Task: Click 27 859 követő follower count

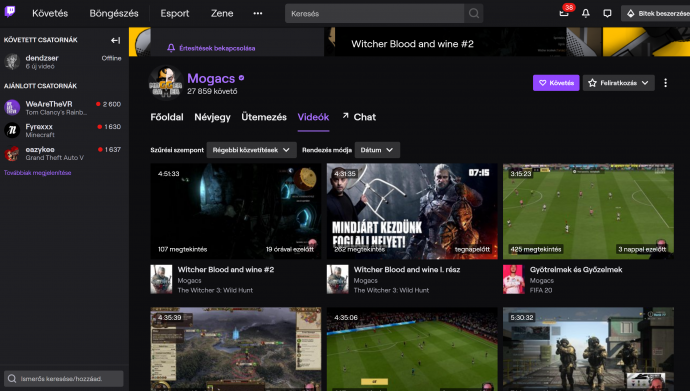Action: pos(212,91)
